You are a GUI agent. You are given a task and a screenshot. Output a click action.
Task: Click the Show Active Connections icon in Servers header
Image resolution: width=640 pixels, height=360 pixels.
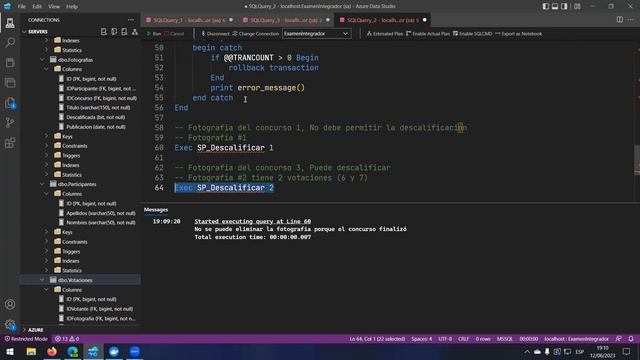(x=124, y=31)
